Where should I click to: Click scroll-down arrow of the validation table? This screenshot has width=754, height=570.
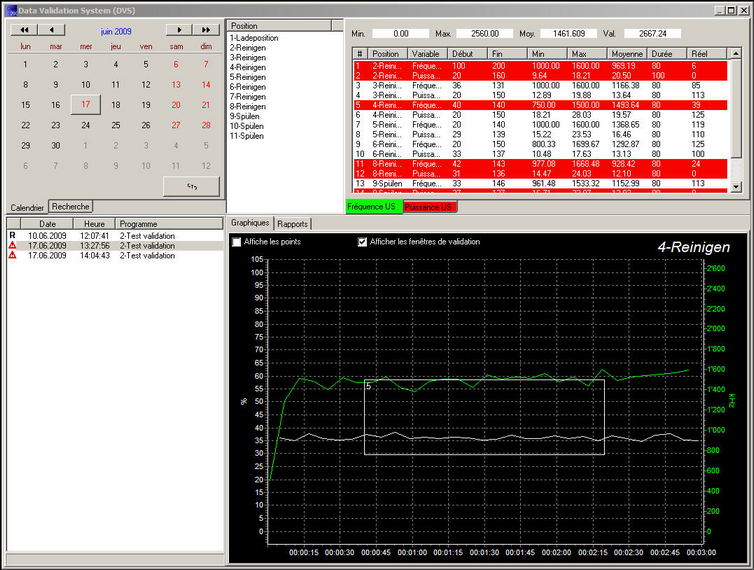736,187
